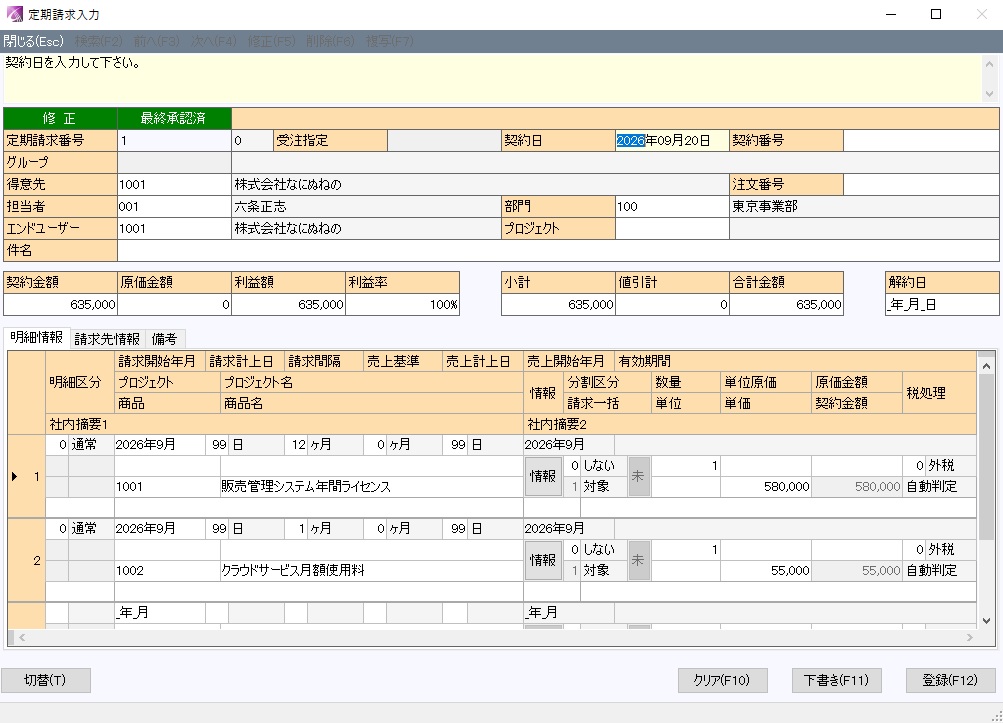Click 東京事業部 department name

pos(765,206)
